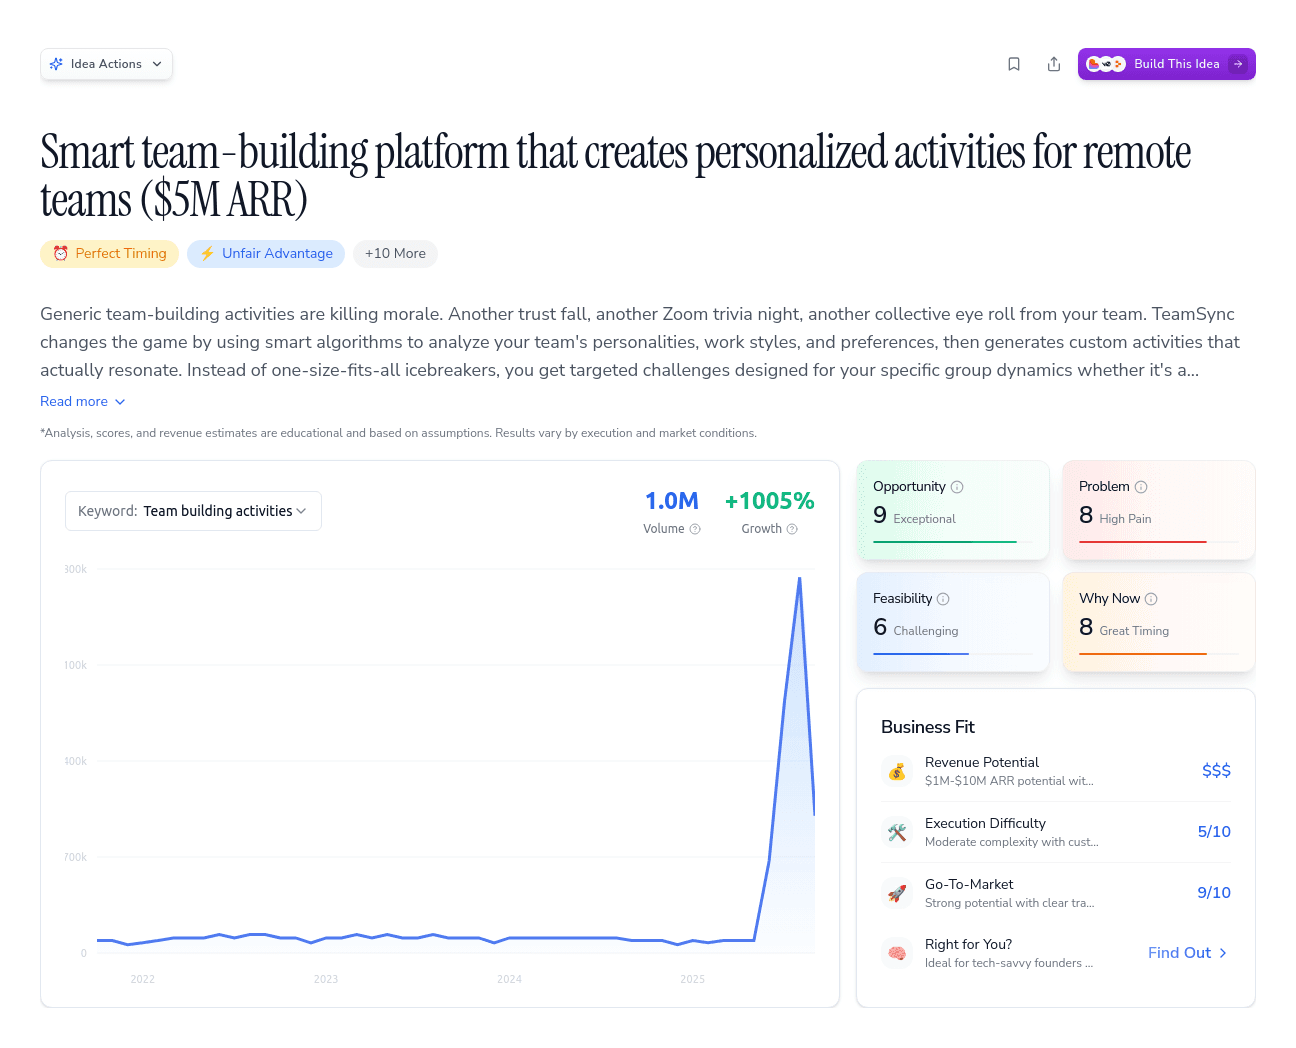Image resolution: width=1296 pixels, height=1048 pixels.
Task: Click the Build This Idea button
Action: click(x=1166, y=63)
